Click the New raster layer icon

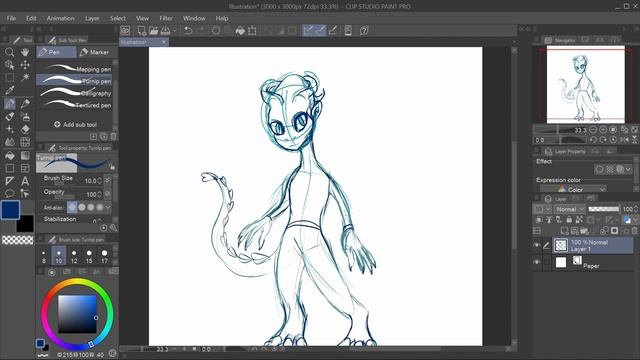coord(564,231)
